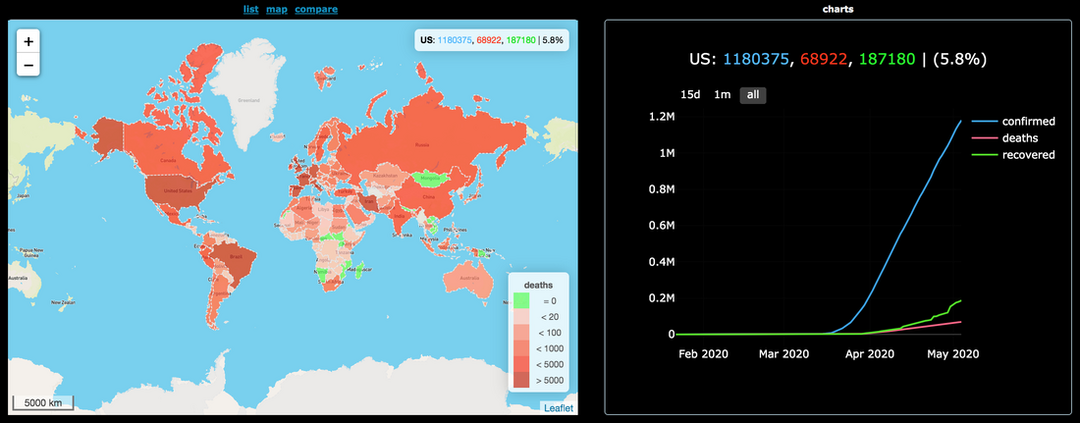
Task: Open the Leaflet attribution link
Action: (x=558, y=407)
